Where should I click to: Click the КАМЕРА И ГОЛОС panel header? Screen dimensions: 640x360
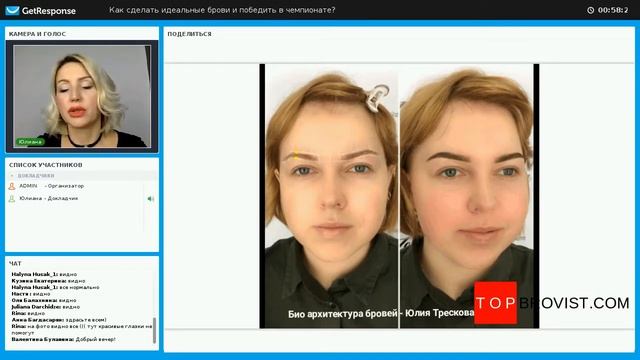pyautogui.click(x=38, y=34)
